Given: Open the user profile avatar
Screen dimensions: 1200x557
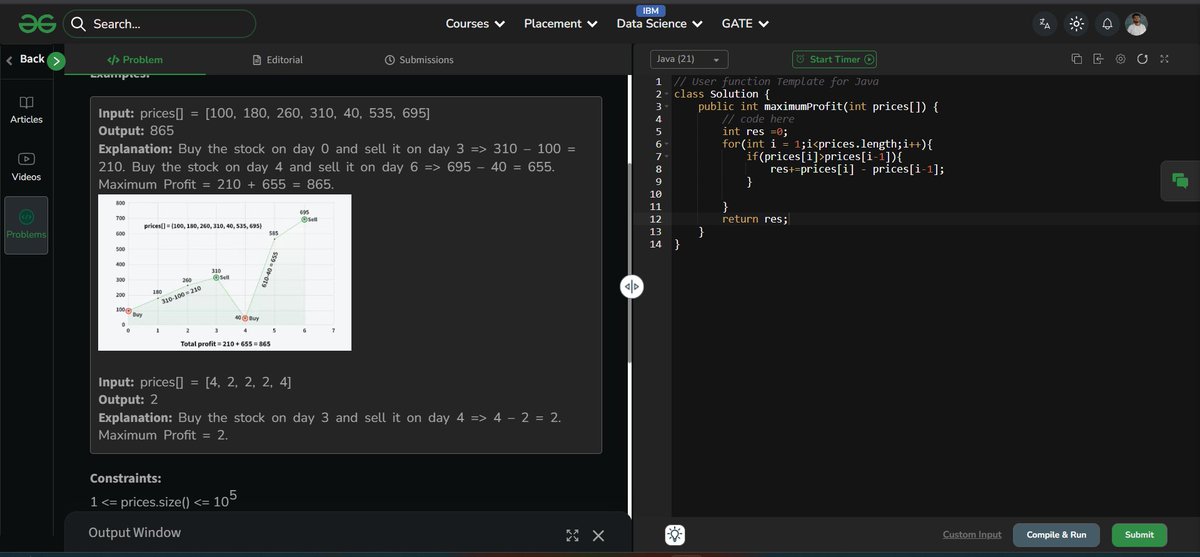Looking at the screenshot, I should pos(1137,23).
